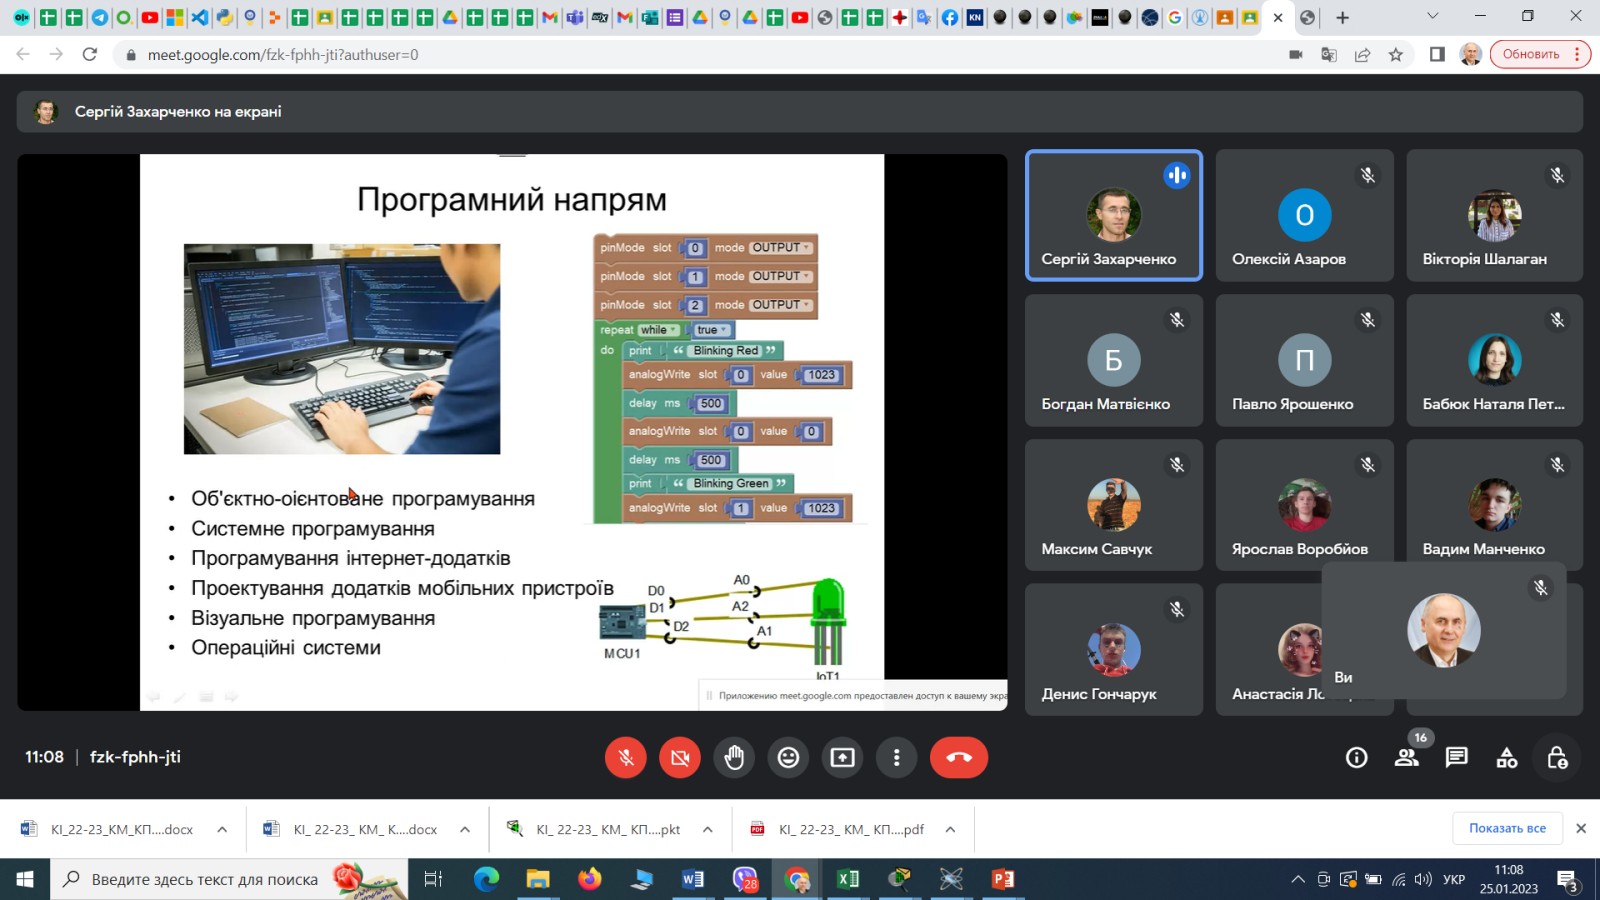The width and height of the screenshot is (1600, 900).
Task: Leave the call with red hang-up button
Action: point(958,758)
